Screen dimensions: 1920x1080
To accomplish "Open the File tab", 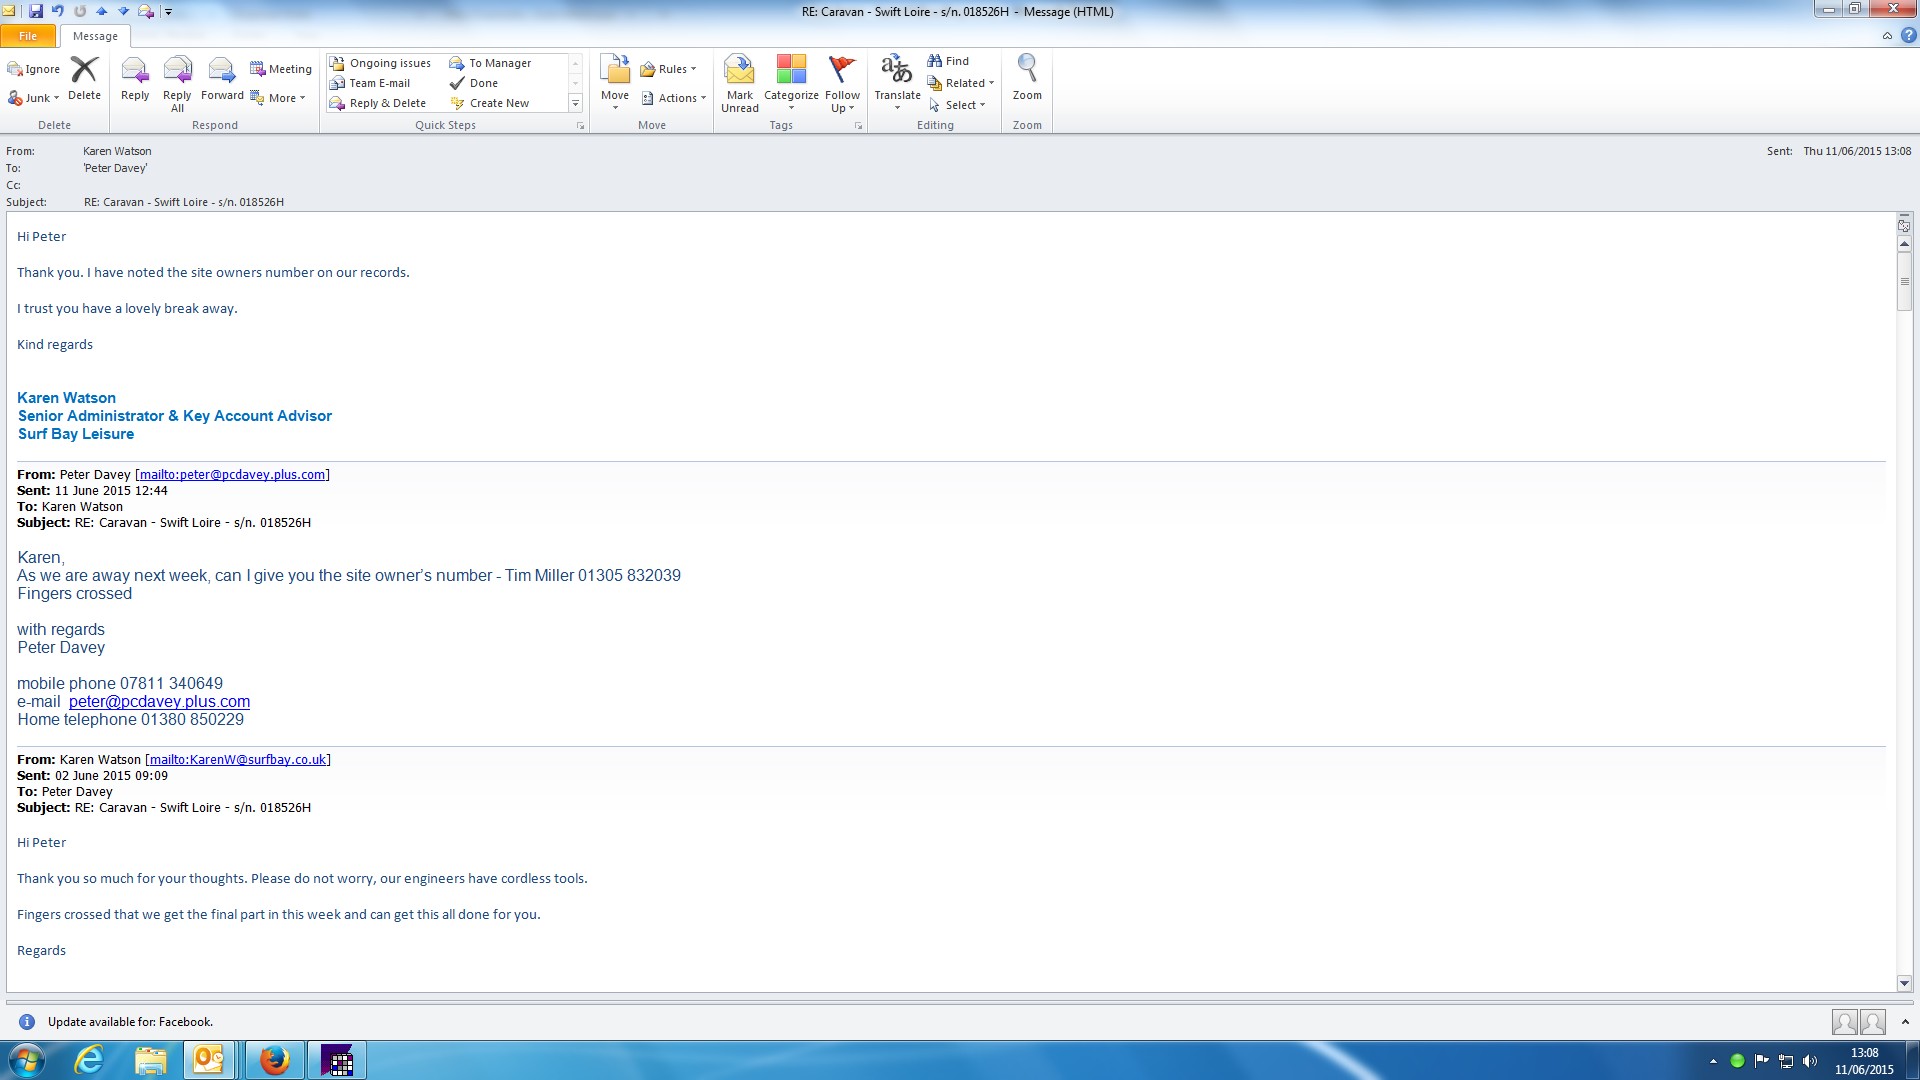I will [x=28, y=36].
